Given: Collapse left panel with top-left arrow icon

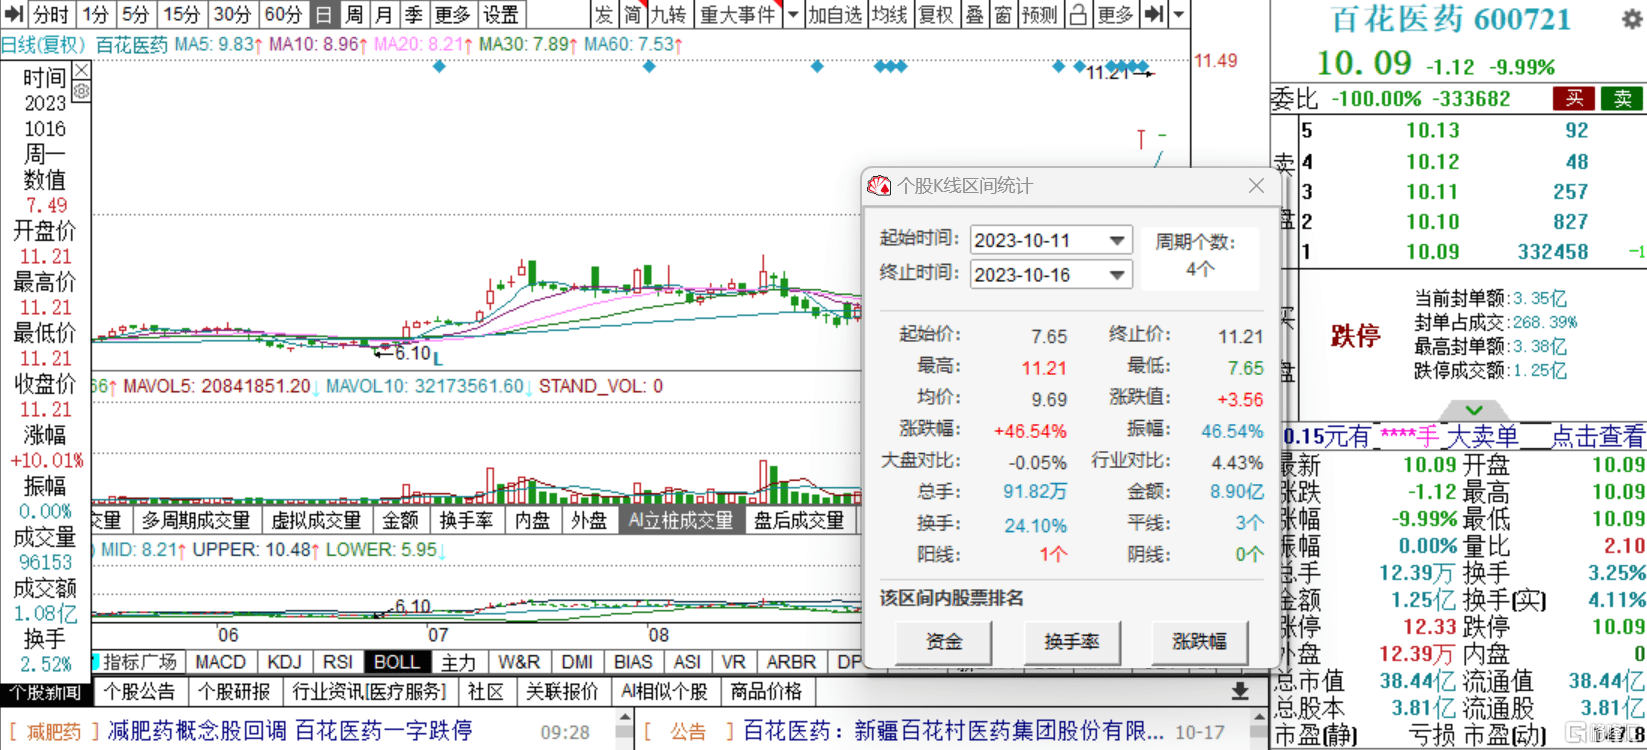Looking at the screenshot, I should point(13,14).
